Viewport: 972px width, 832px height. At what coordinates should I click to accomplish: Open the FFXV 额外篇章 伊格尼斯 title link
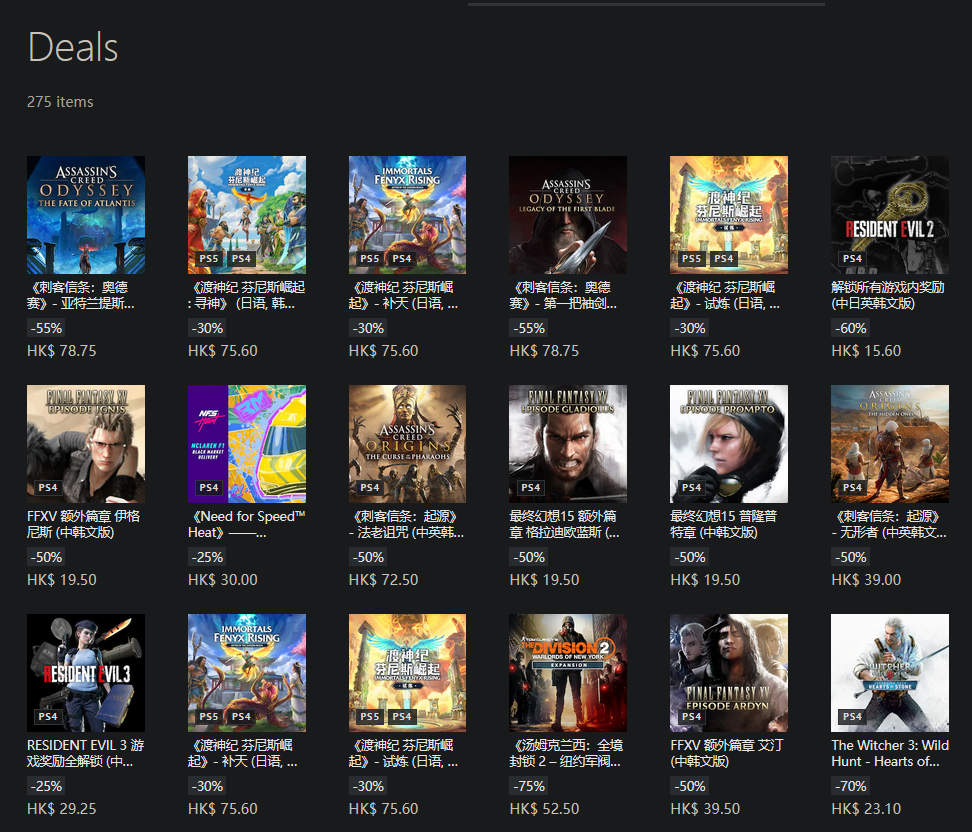(x=84, y=524)
